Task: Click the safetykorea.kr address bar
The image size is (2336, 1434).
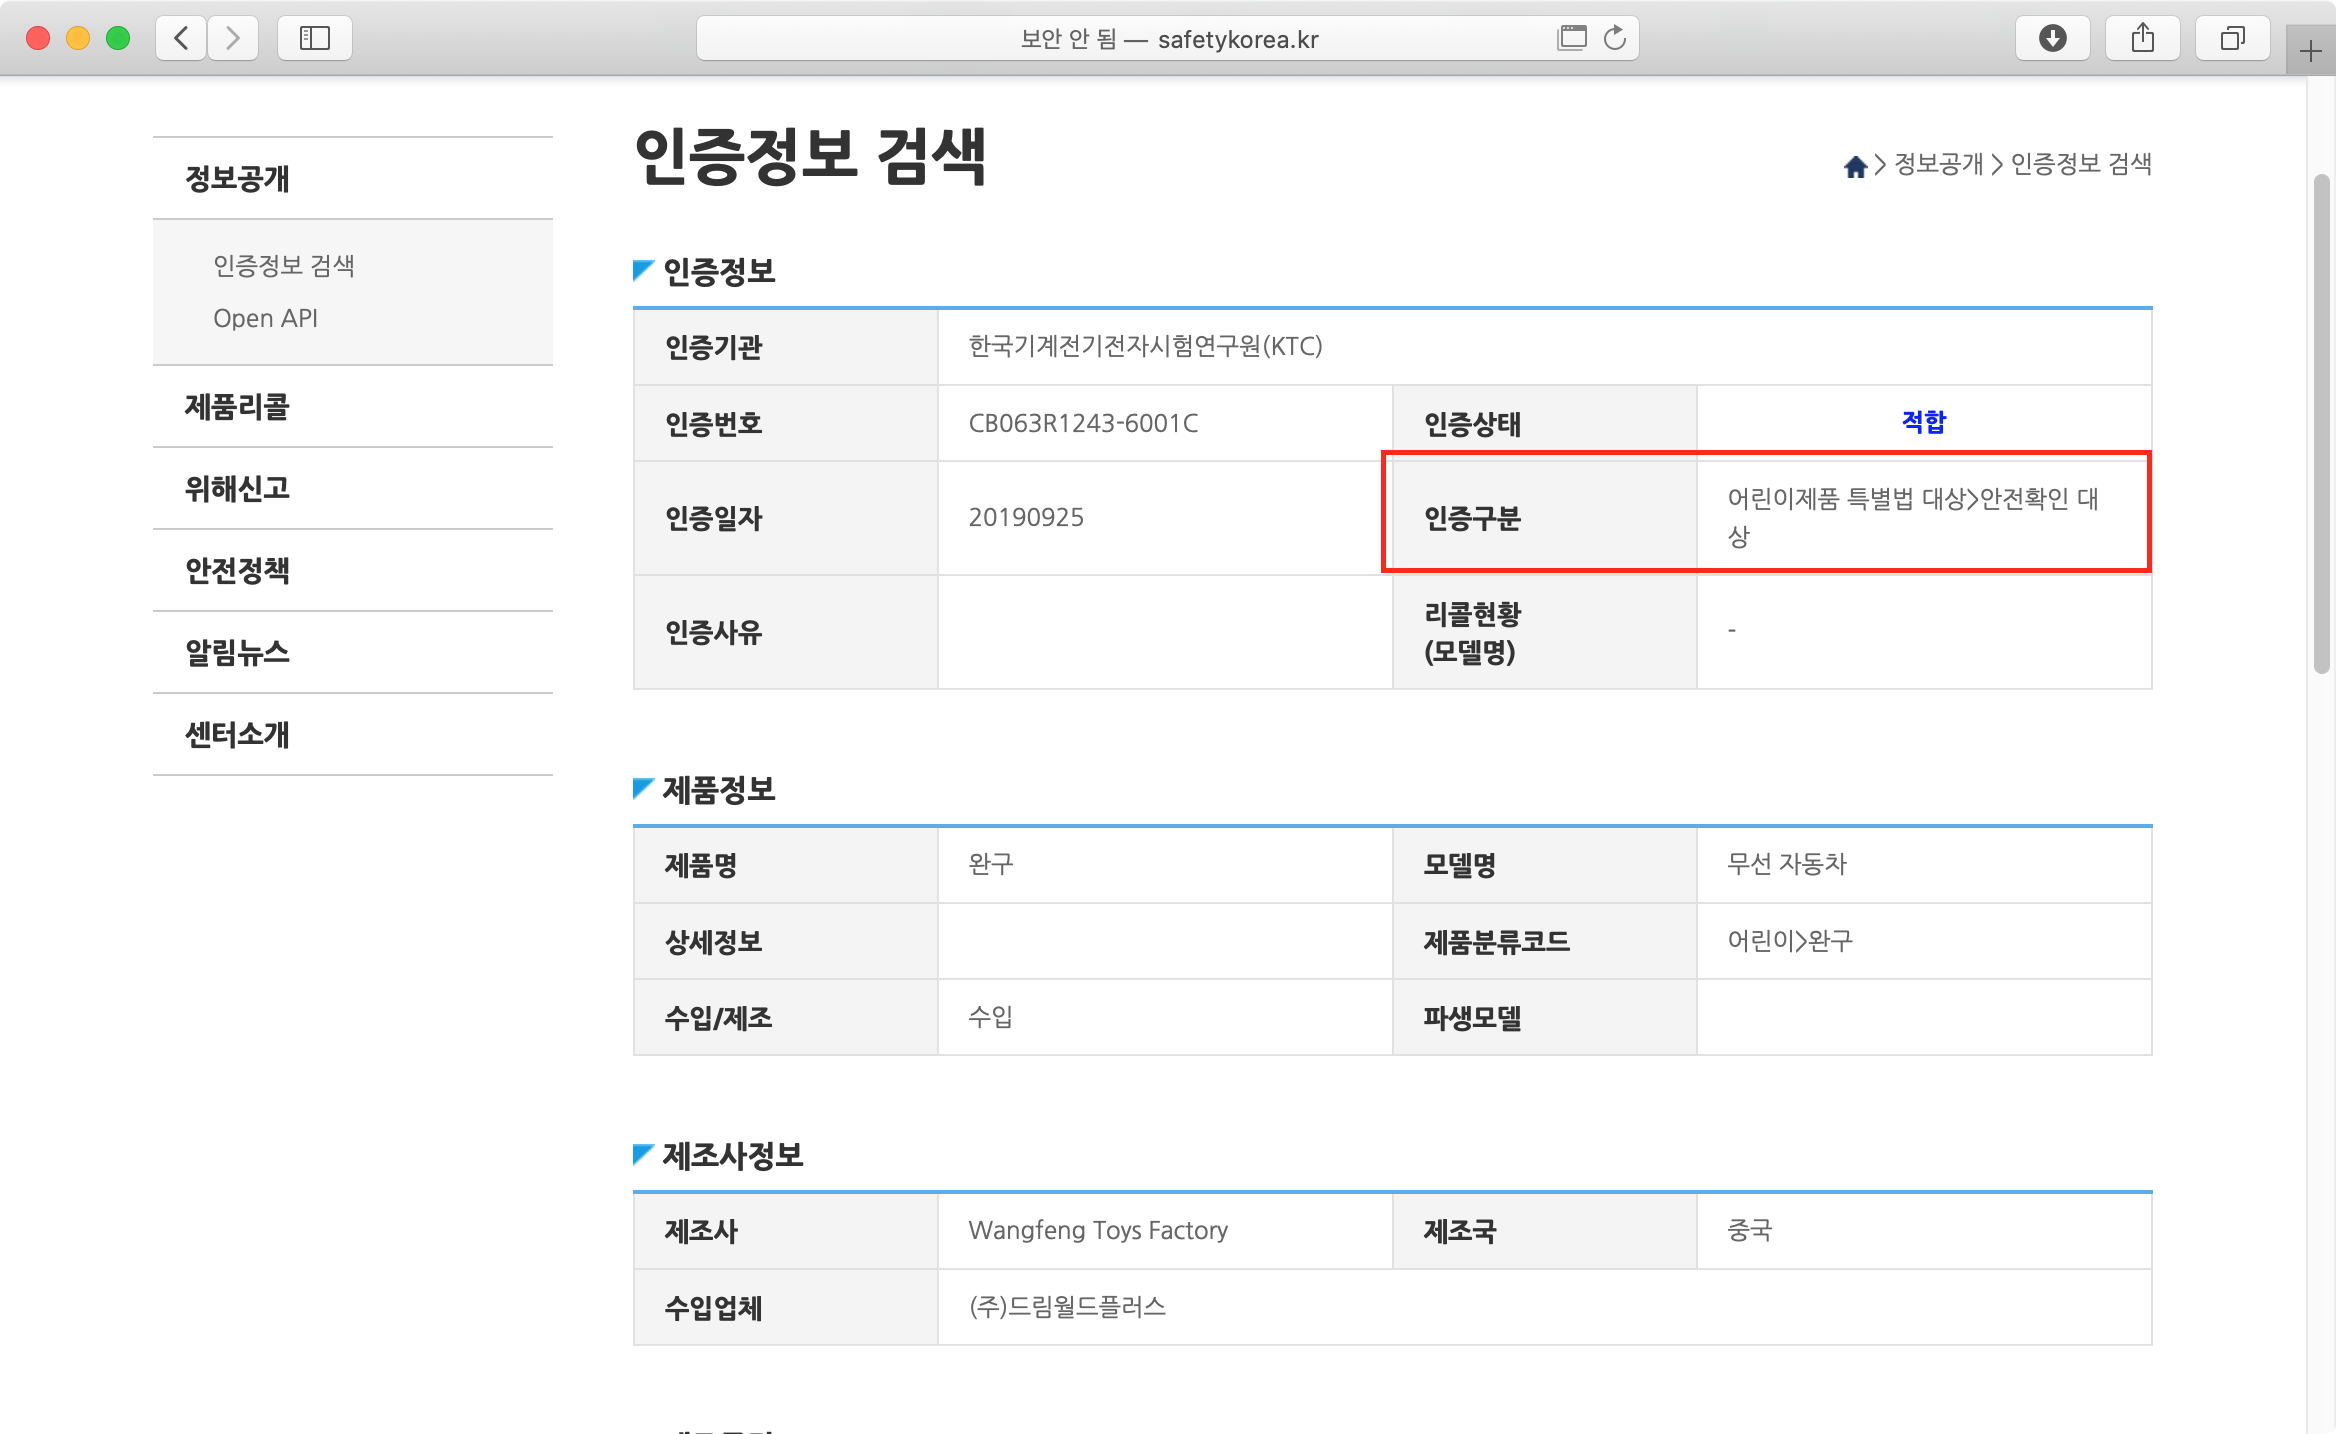Action: tap(1168, 39)
